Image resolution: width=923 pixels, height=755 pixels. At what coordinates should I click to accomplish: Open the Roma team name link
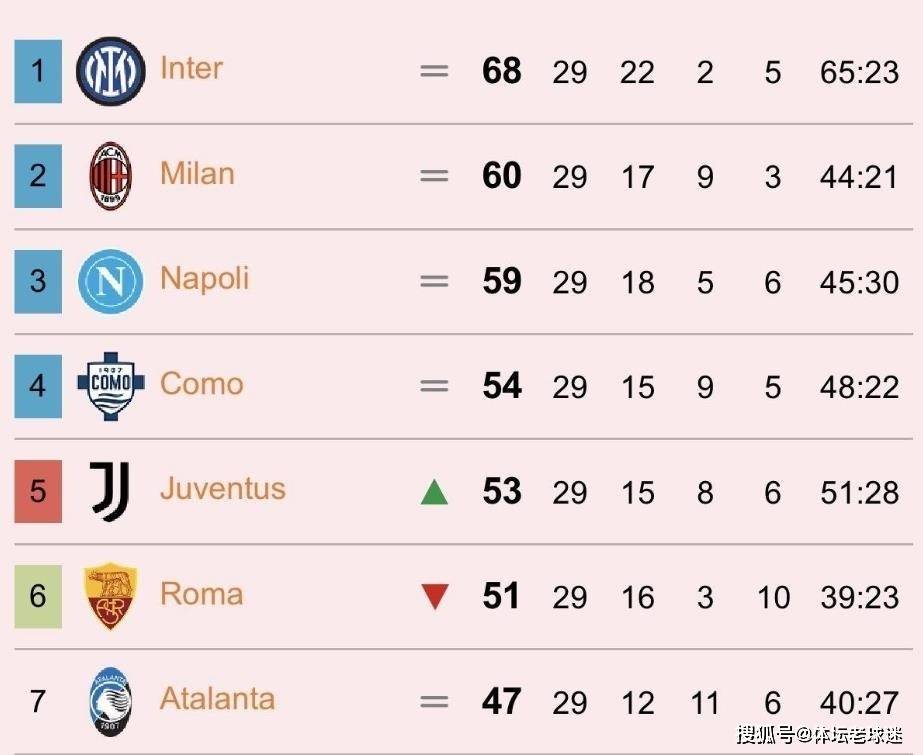tap(201, 594)
